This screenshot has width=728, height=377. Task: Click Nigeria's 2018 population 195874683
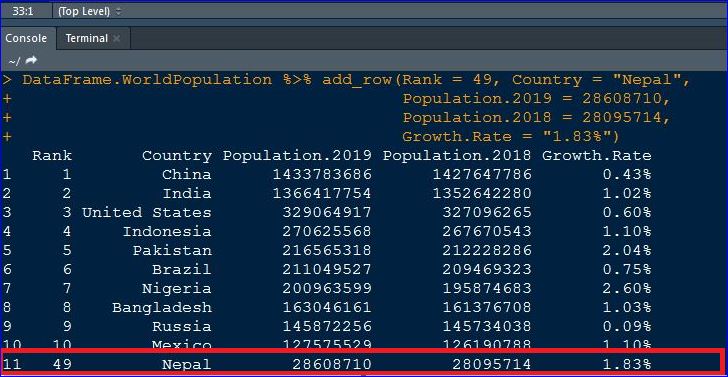[487, 288]
